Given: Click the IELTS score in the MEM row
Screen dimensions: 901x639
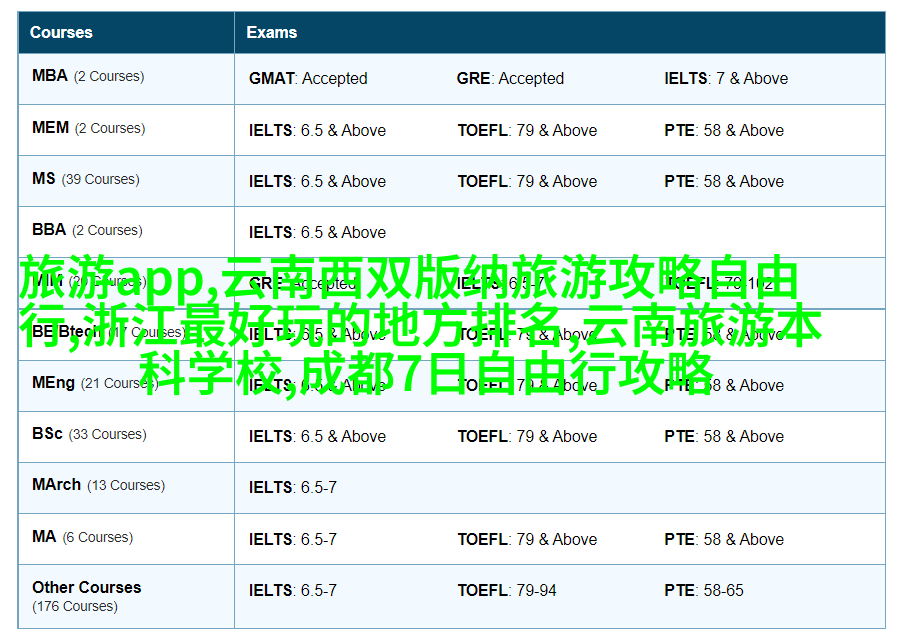Looking at the screenshot, I should [317, 130].
